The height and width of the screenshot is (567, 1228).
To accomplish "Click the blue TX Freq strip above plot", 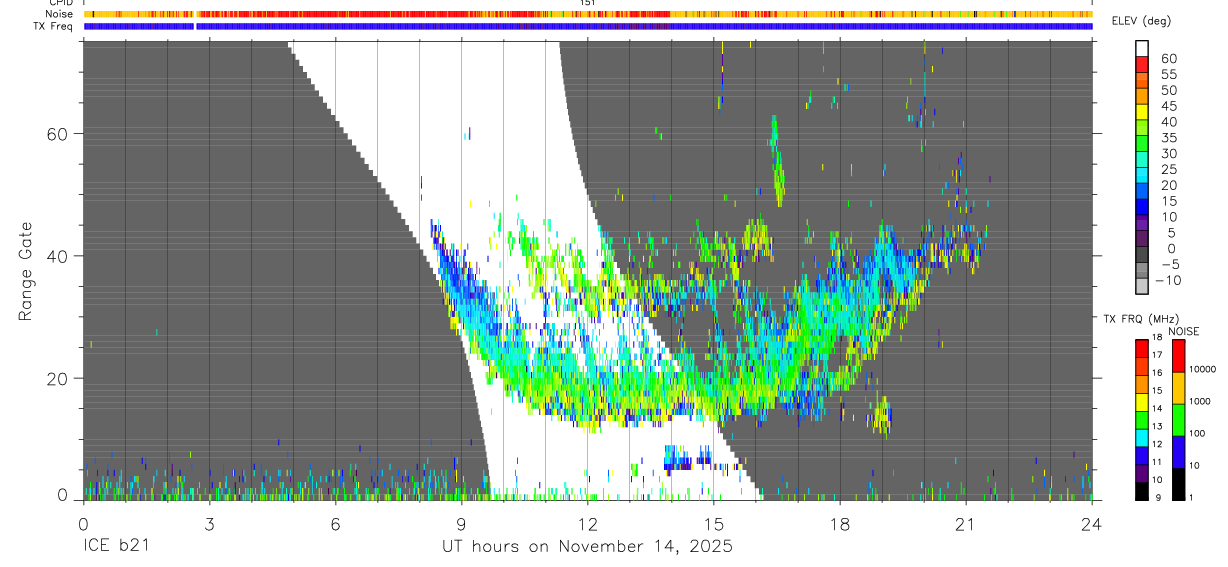I will [x=588, y=26].
